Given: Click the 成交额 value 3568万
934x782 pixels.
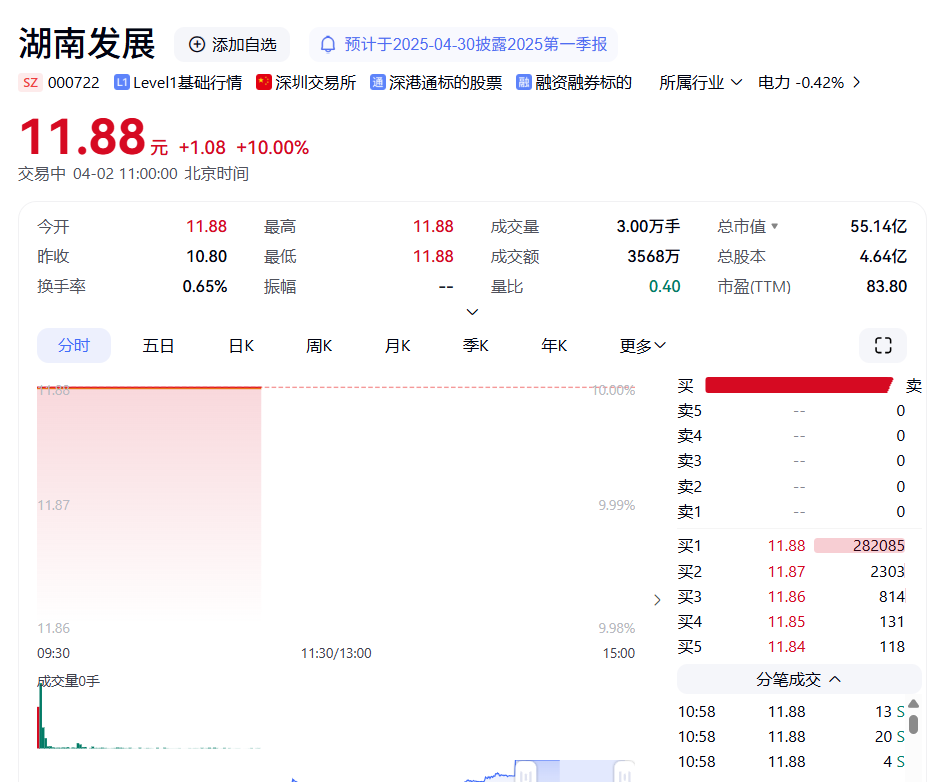Looking at the screenshot, I should pos(653,257).
